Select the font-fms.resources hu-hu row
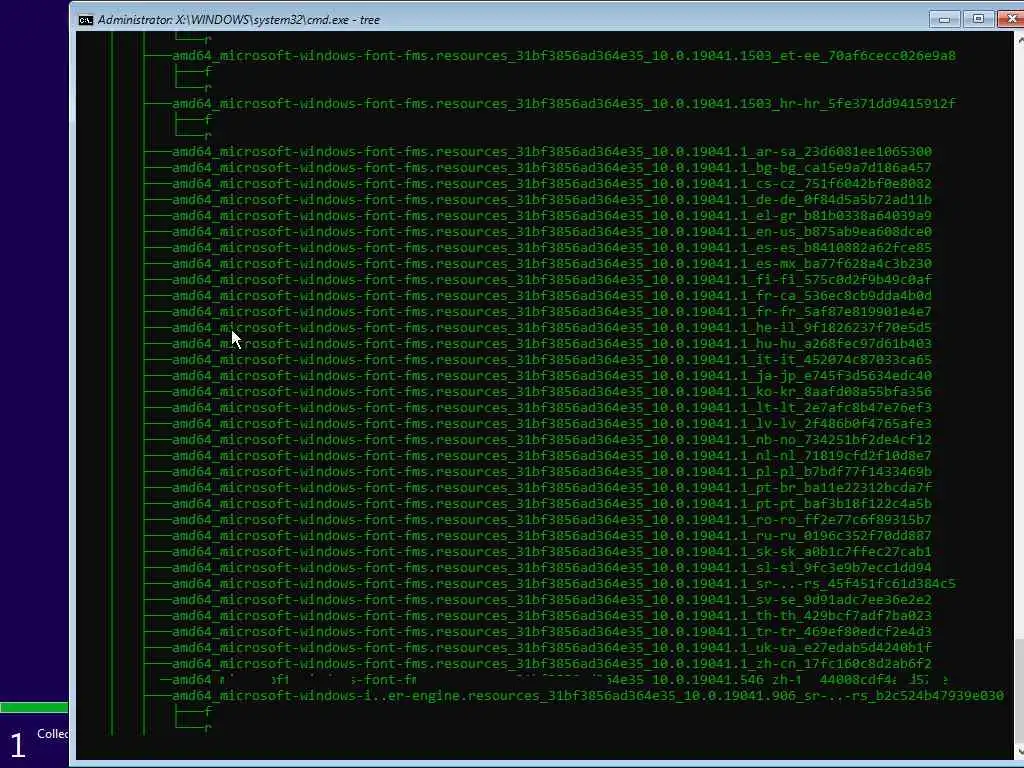Image resolution: width=1024 pixels, height=768 pixels. tap(552, 344)
